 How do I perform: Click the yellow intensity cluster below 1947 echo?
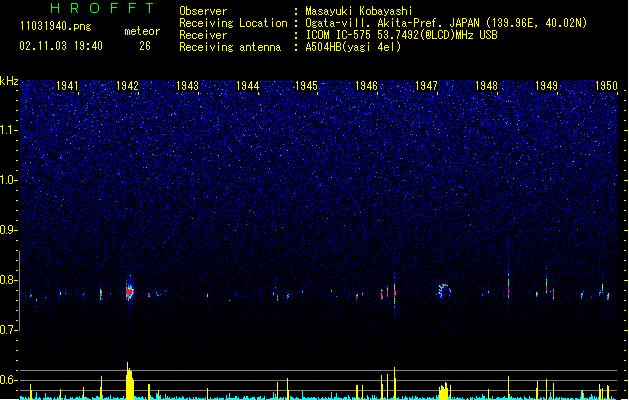pos(444,391)
